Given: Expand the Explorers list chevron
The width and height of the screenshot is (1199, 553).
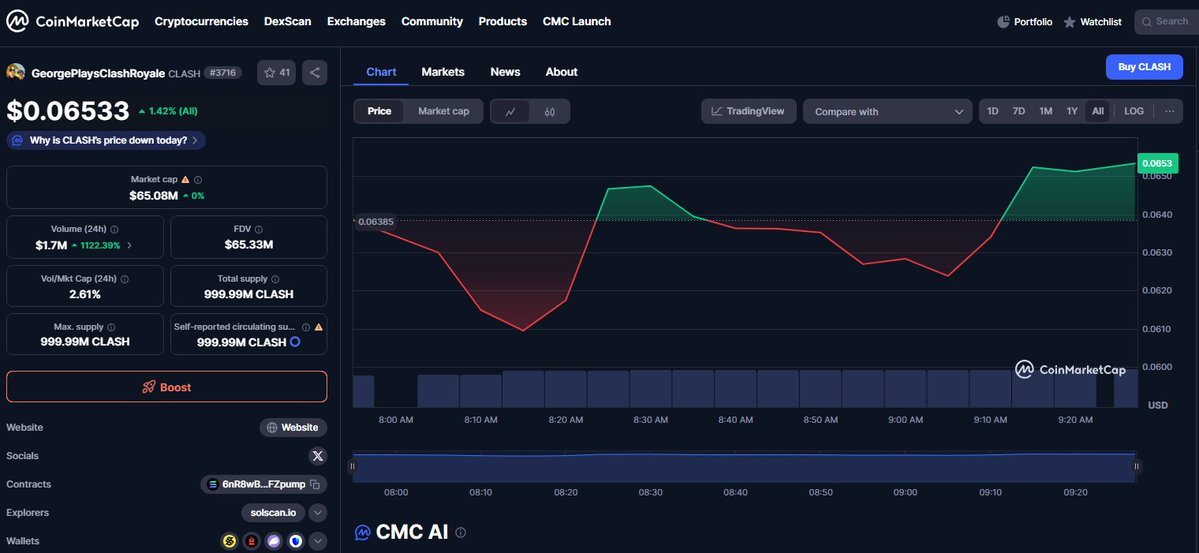Looking at the screenshot, I should (x=317, y=513).
